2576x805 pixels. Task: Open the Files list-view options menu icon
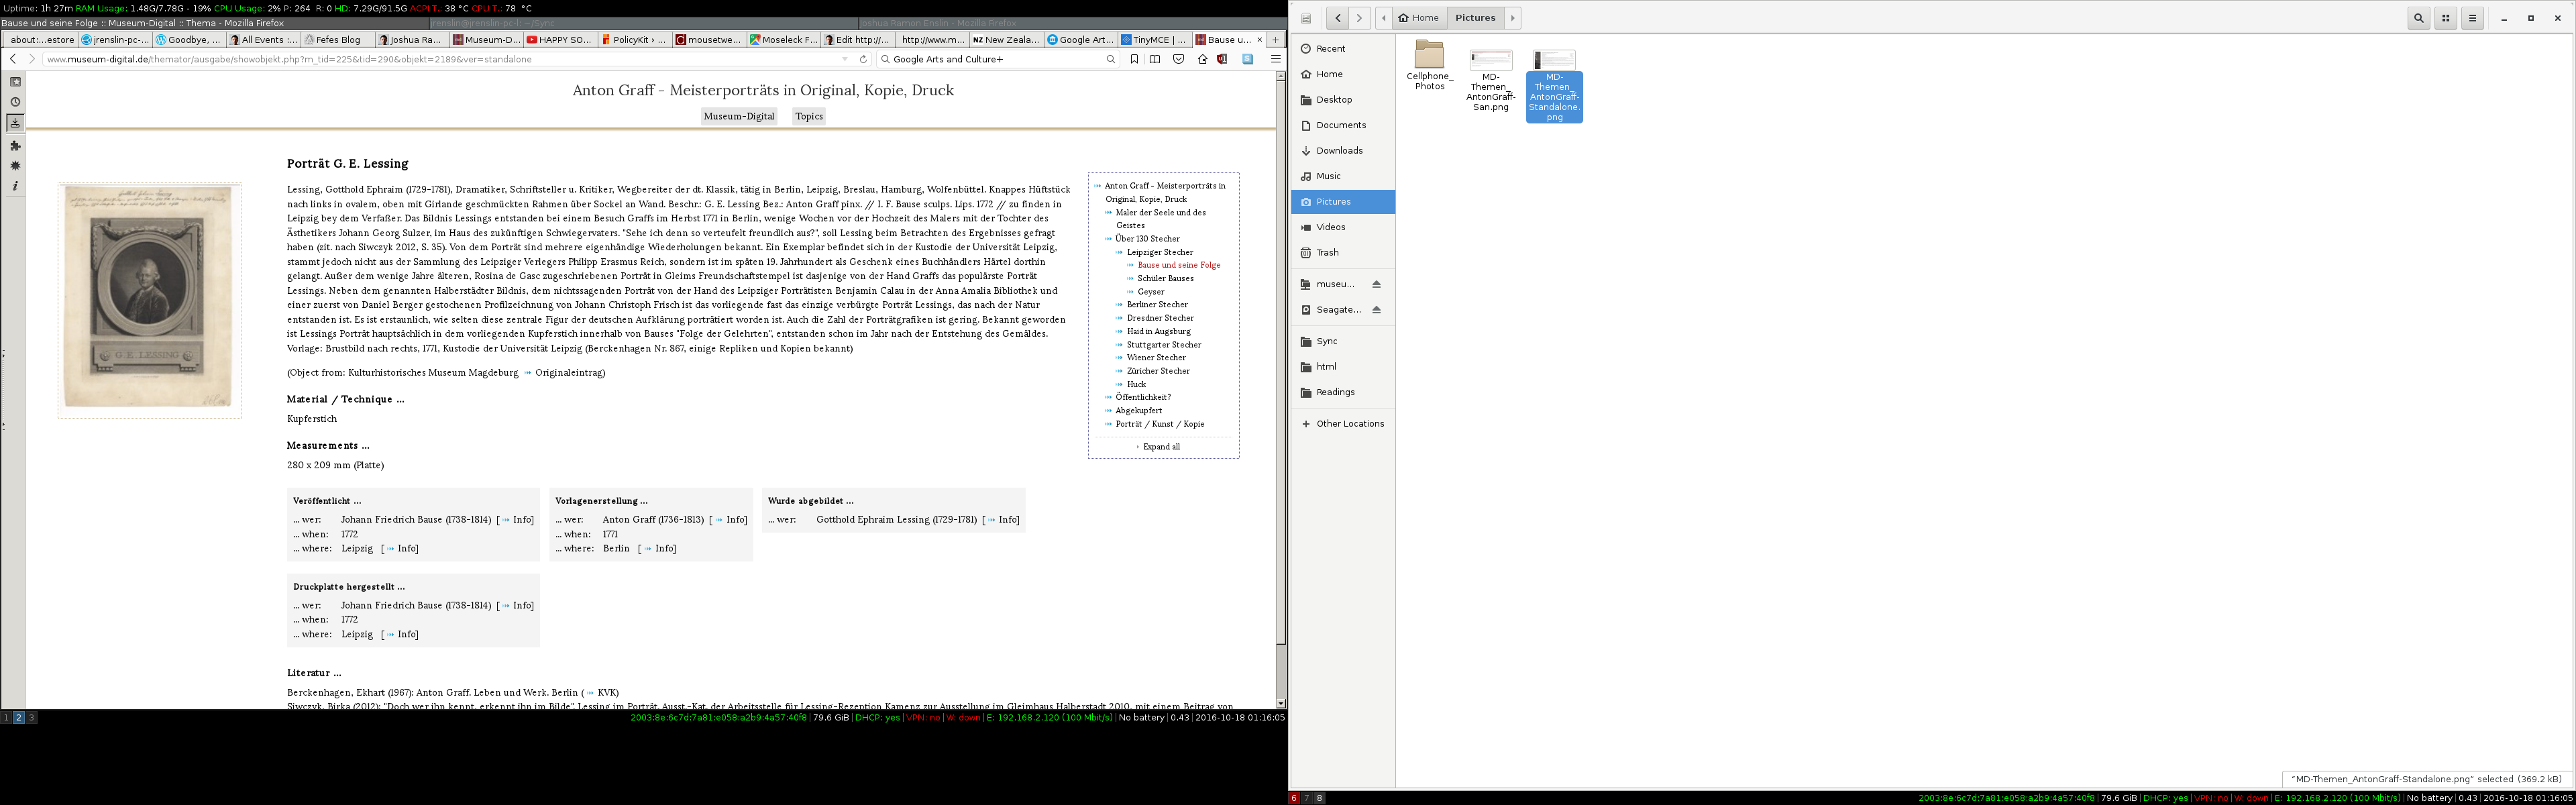[x=2472, y=18]
